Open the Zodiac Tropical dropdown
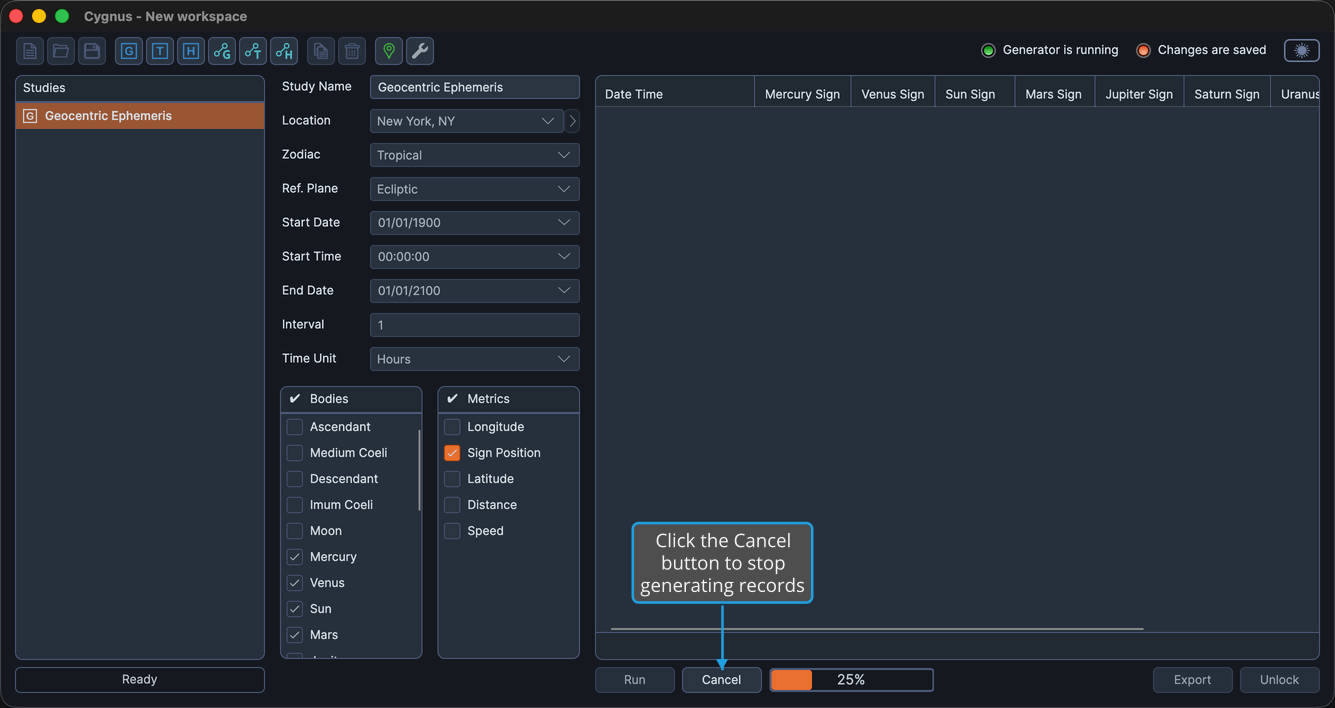The height and width of the screenshot is (708, 1335). (x=475, y=155)
